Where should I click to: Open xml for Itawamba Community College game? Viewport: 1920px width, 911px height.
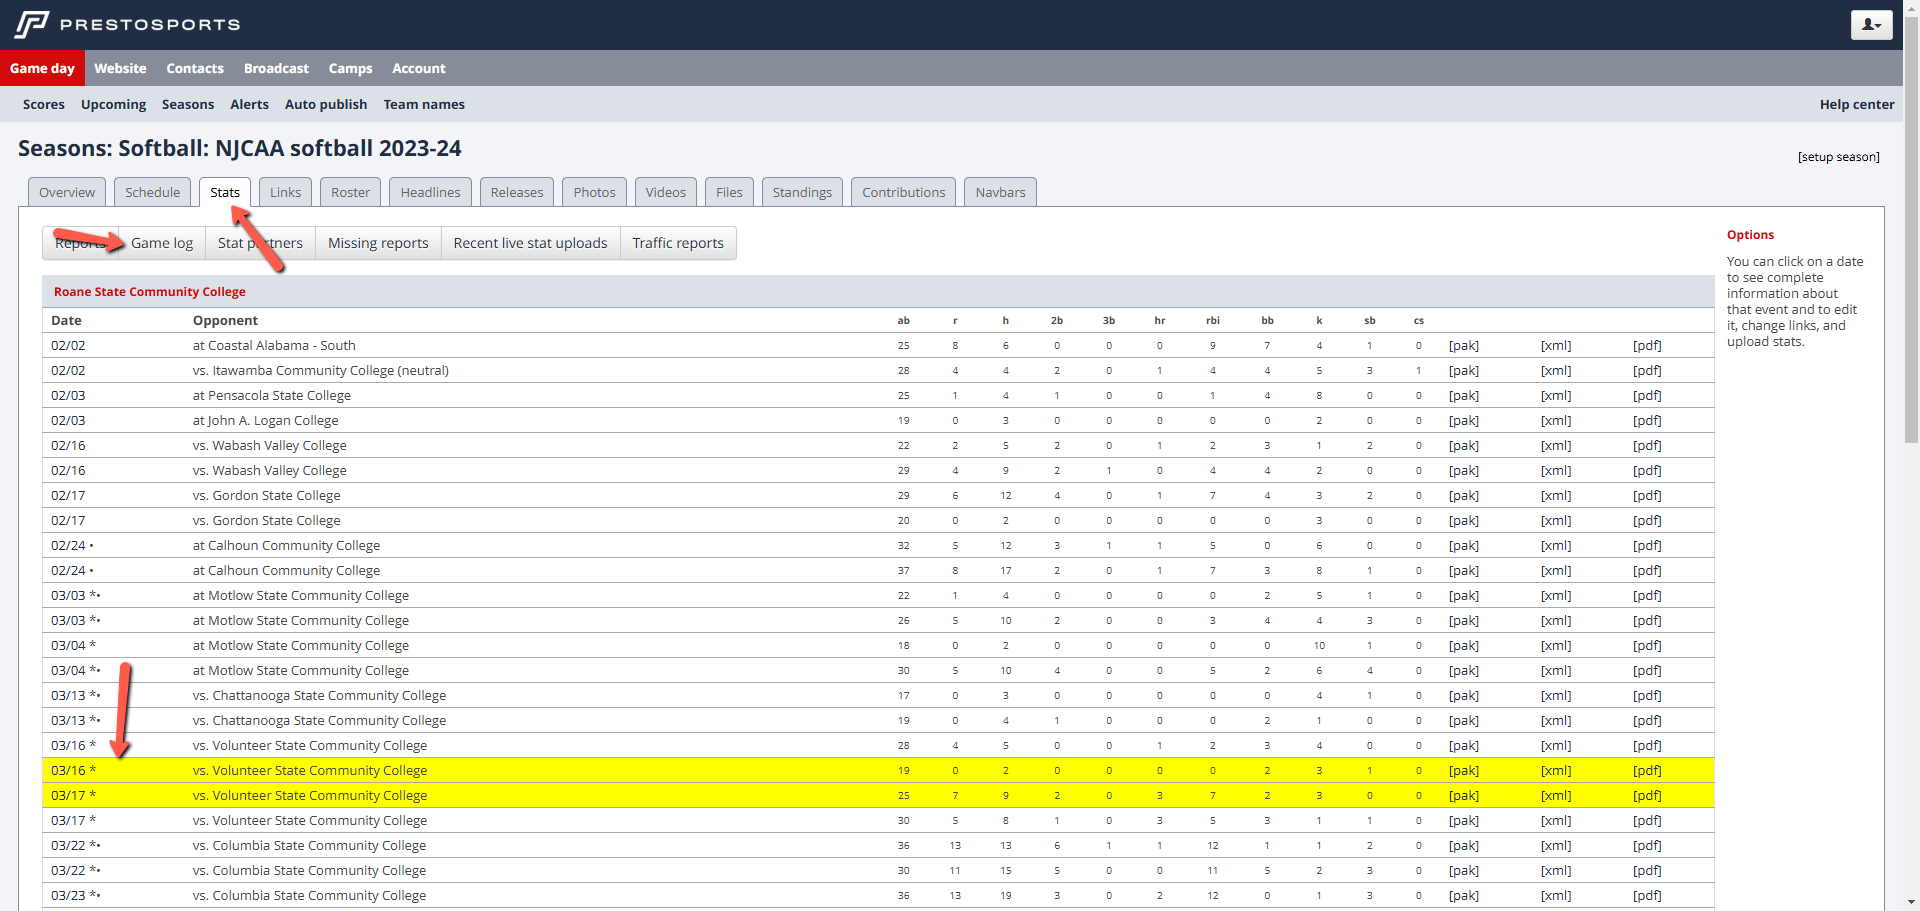tap(1556, 370)
